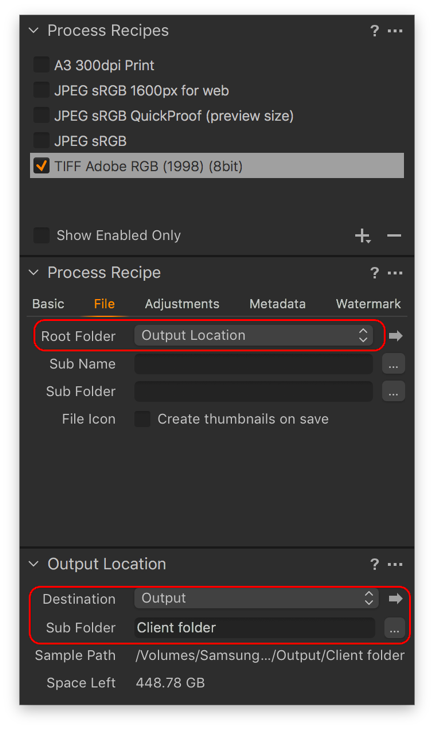Enable the A3 300dpi Print recipe
The width and height of the screenshot is (434, 729).
pyautogui.click(x=41, y=65)
